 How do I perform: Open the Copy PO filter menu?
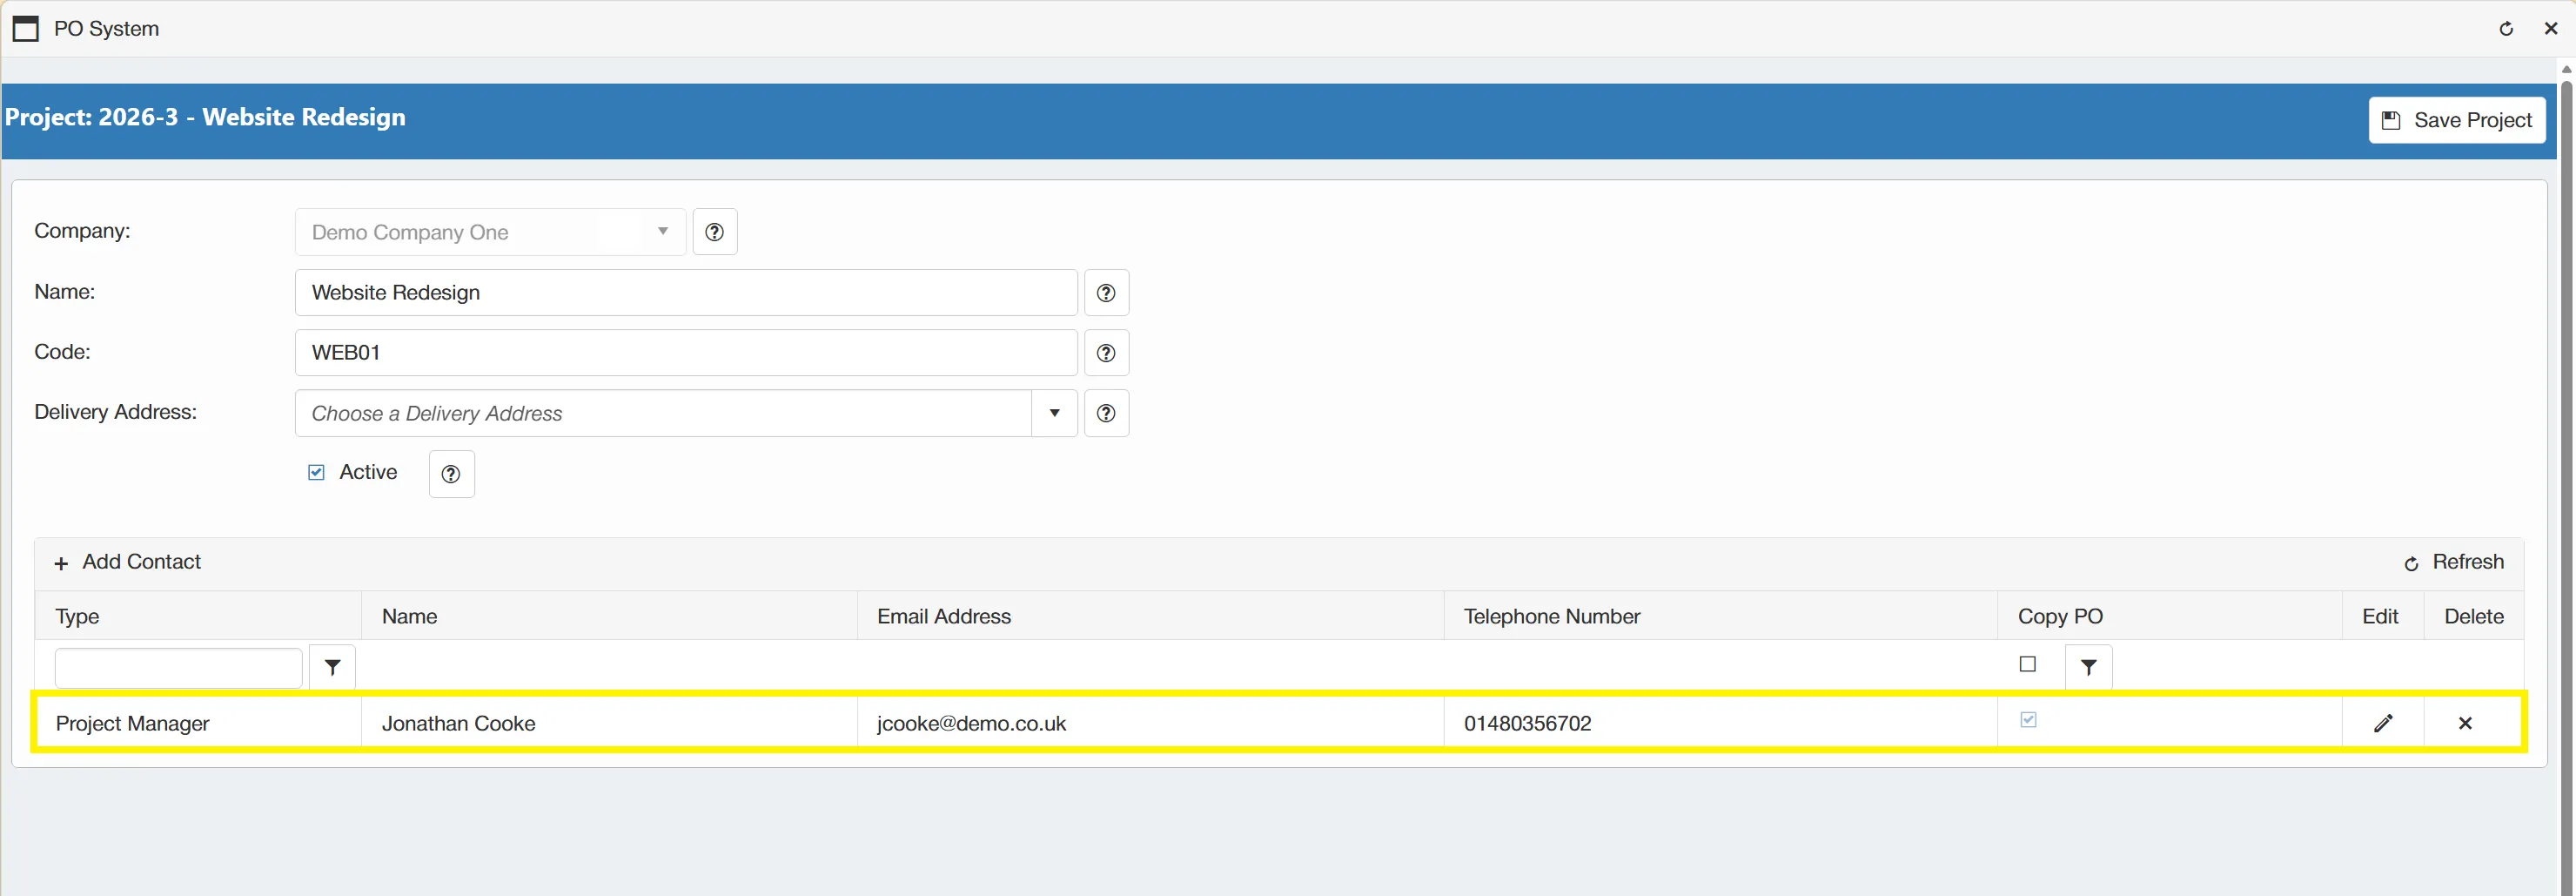click(2088, 667)
